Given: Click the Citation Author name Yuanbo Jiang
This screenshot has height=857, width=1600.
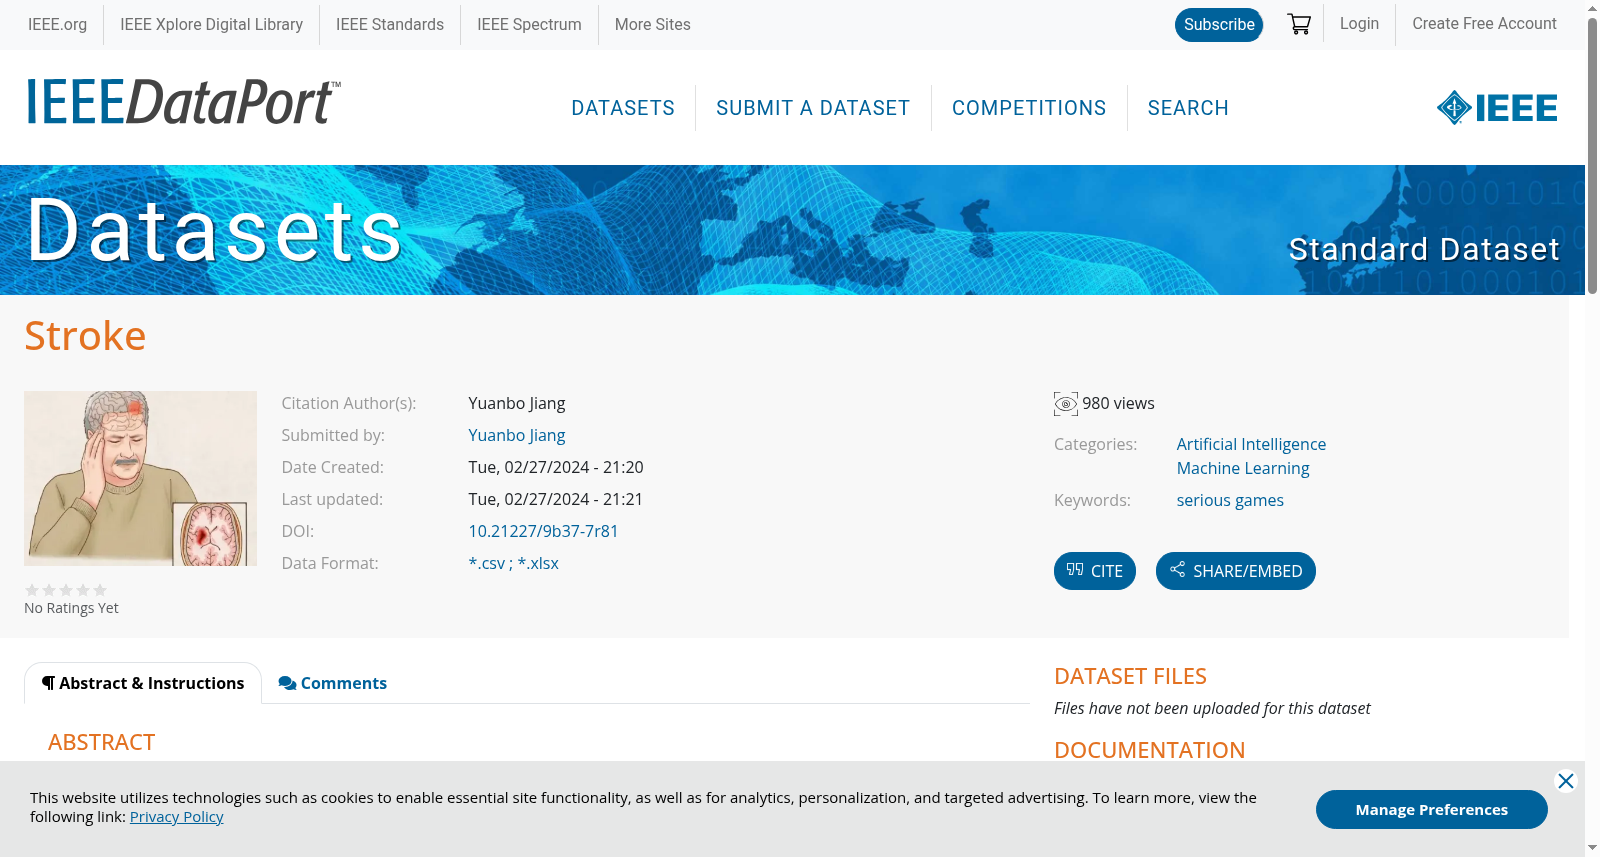Looking at the screenshot, I should pyautogui.click(x=517, y=404).
